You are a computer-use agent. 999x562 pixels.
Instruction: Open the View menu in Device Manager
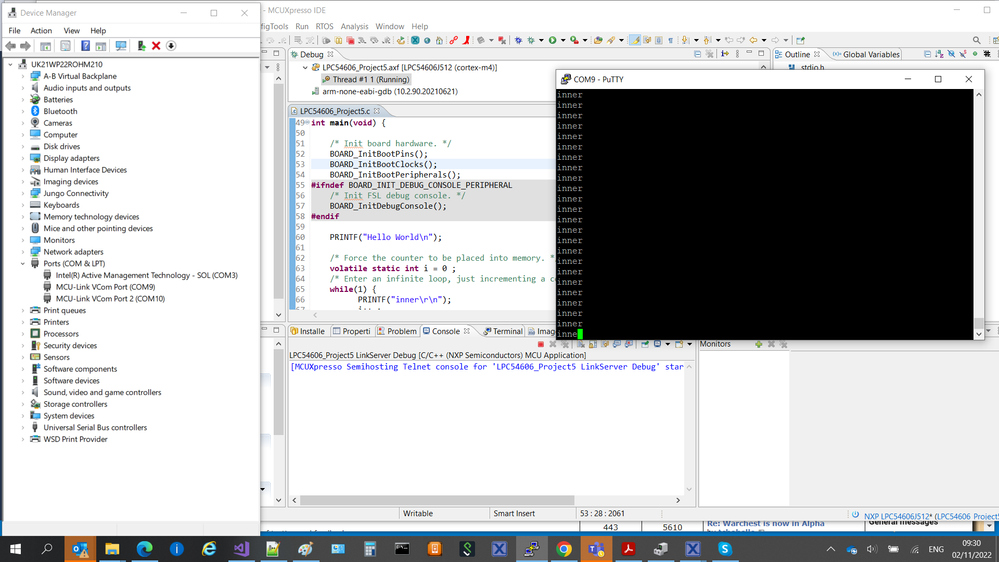(x=71, y=31)
